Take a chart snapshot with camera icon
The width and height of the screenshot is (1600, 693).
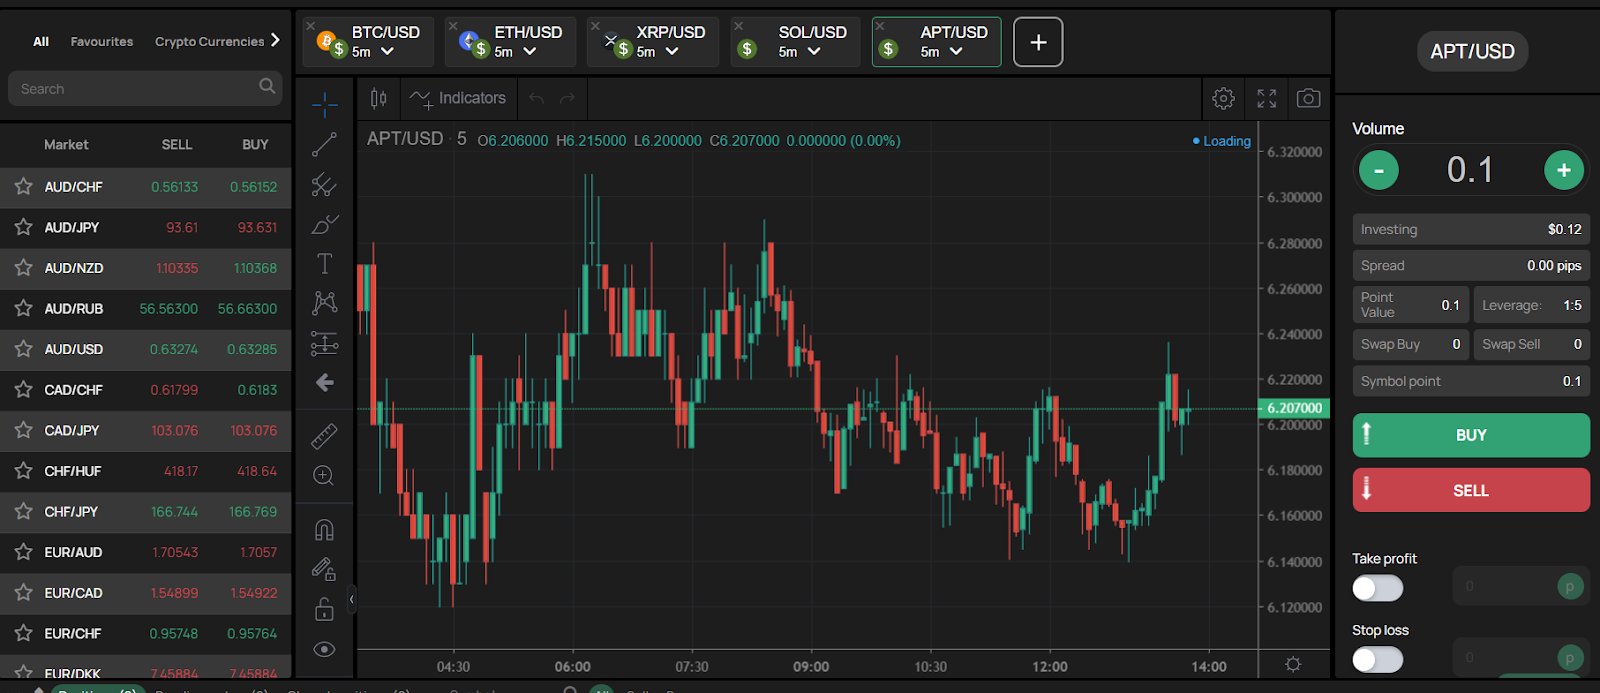1308,98
